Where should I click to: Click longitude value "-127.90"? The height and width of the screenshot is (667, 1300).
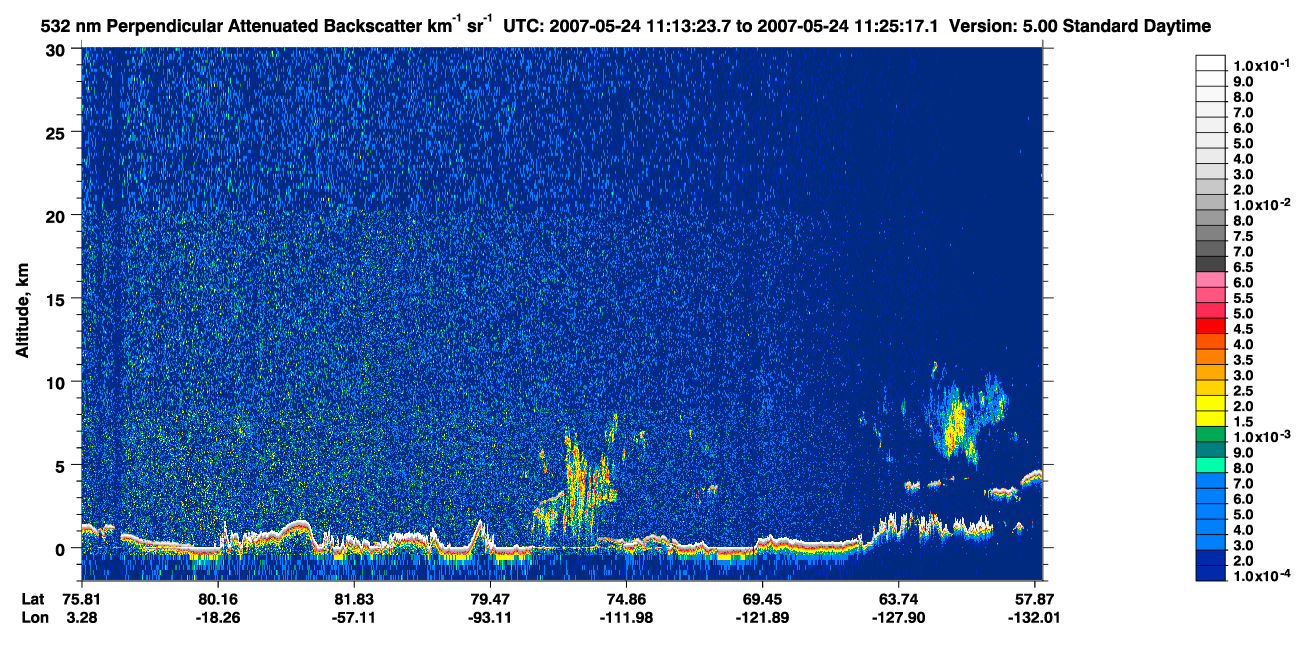click(x=898, y=617)
